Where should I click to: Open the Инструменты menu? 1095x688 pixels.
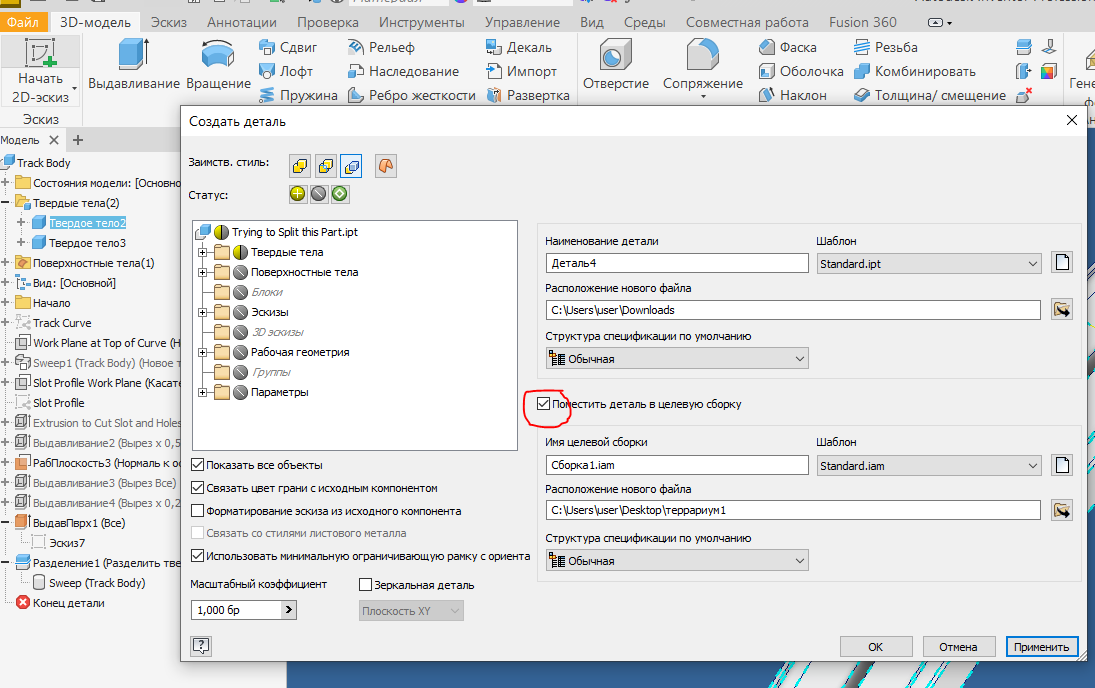[421, 20]
